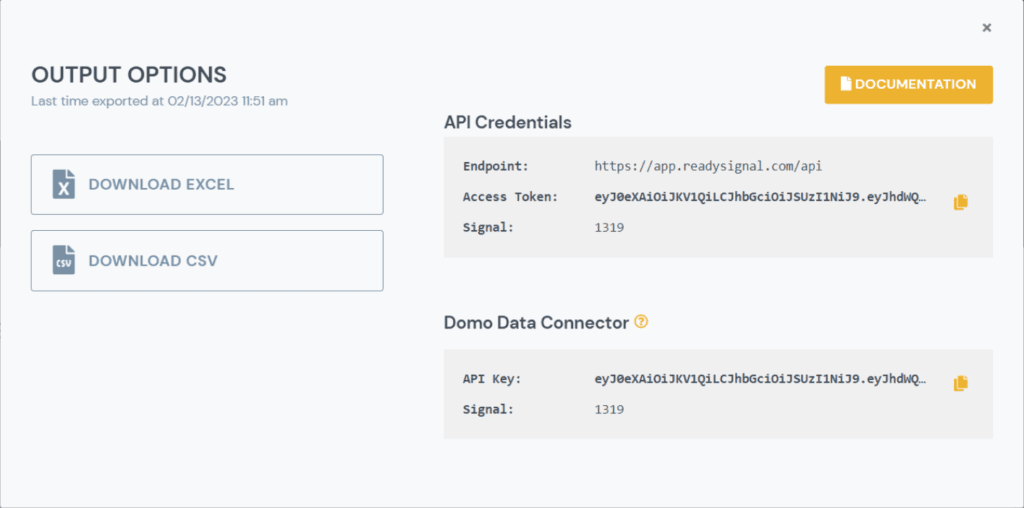
Task: Open the Documentation page
Action: pos(908,85)
